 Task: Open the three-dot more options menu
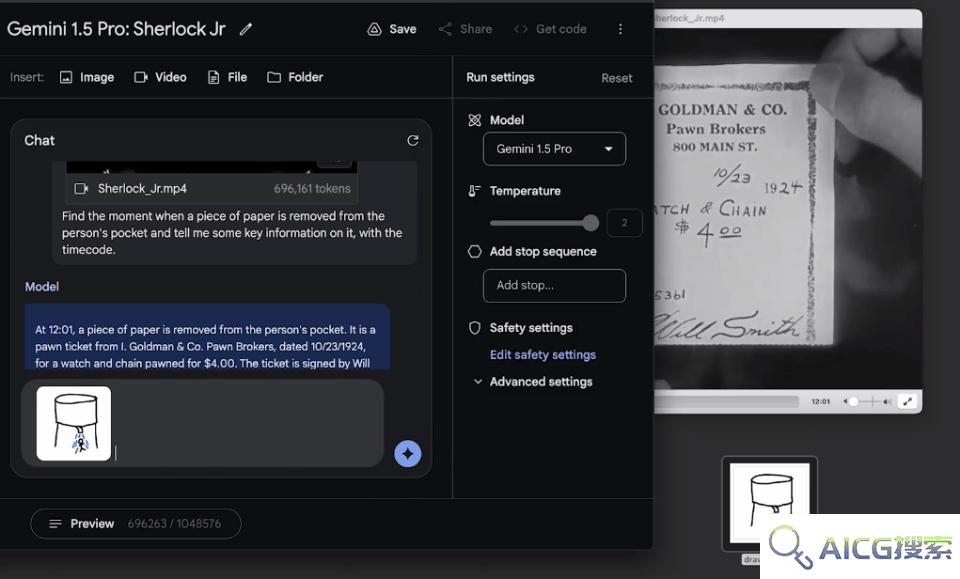620,29
